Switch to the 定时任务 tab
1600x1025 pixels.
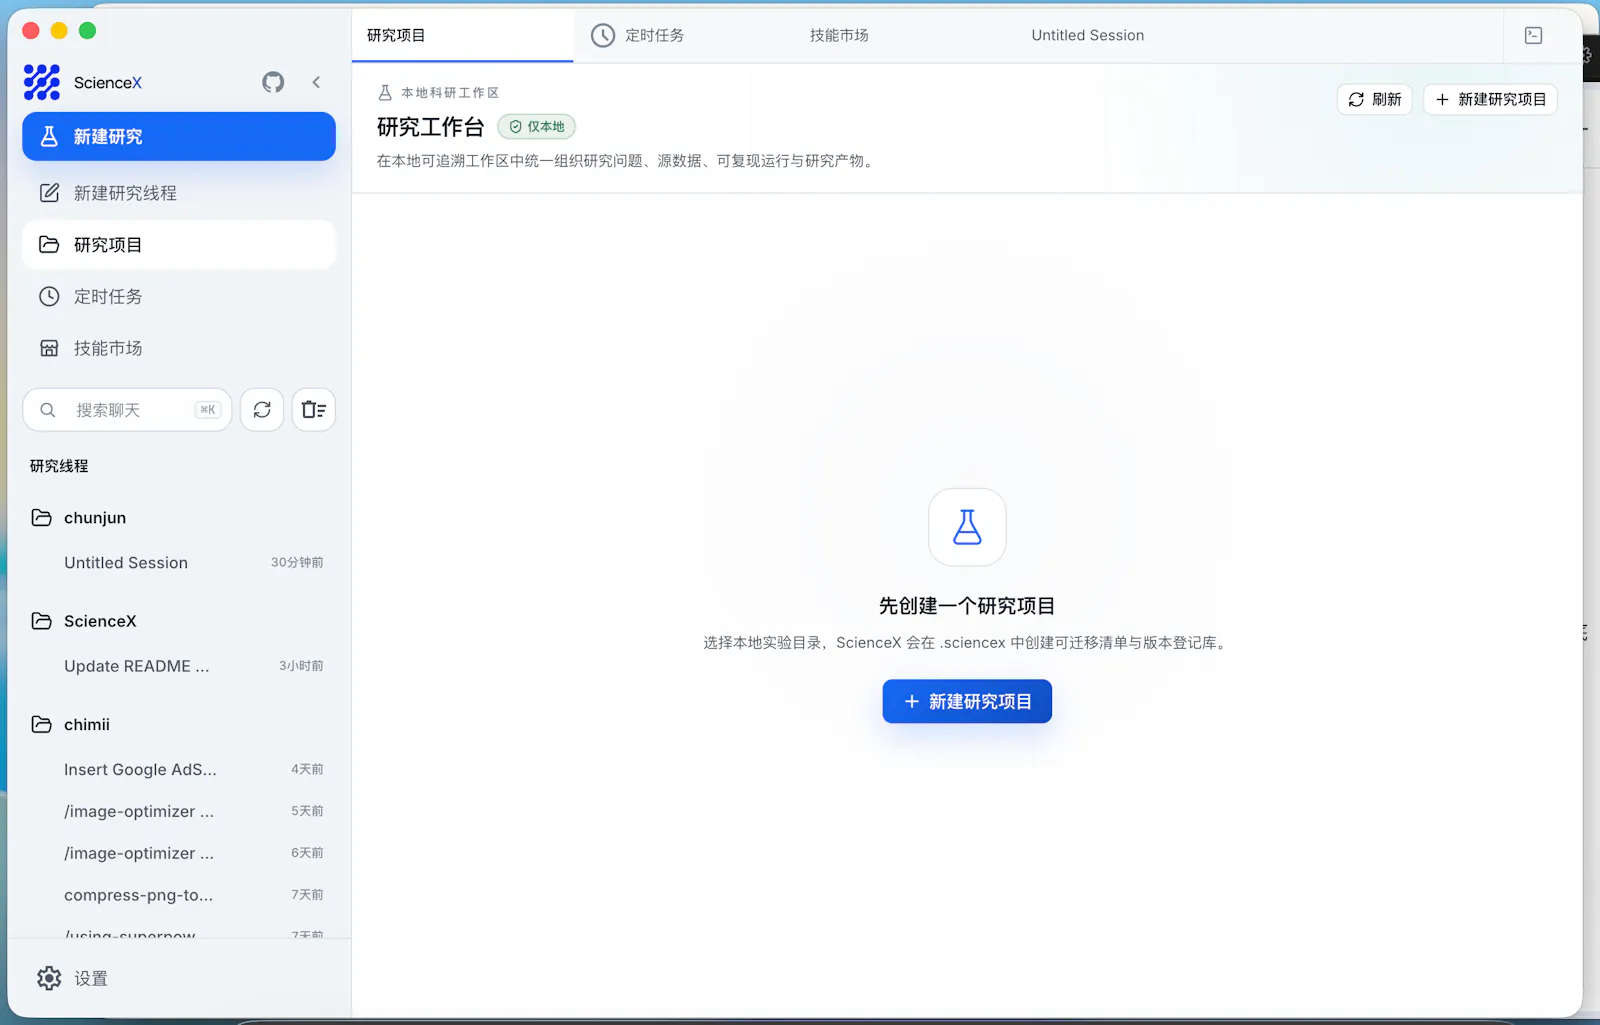pyautogui.click(x=684, y=35)
